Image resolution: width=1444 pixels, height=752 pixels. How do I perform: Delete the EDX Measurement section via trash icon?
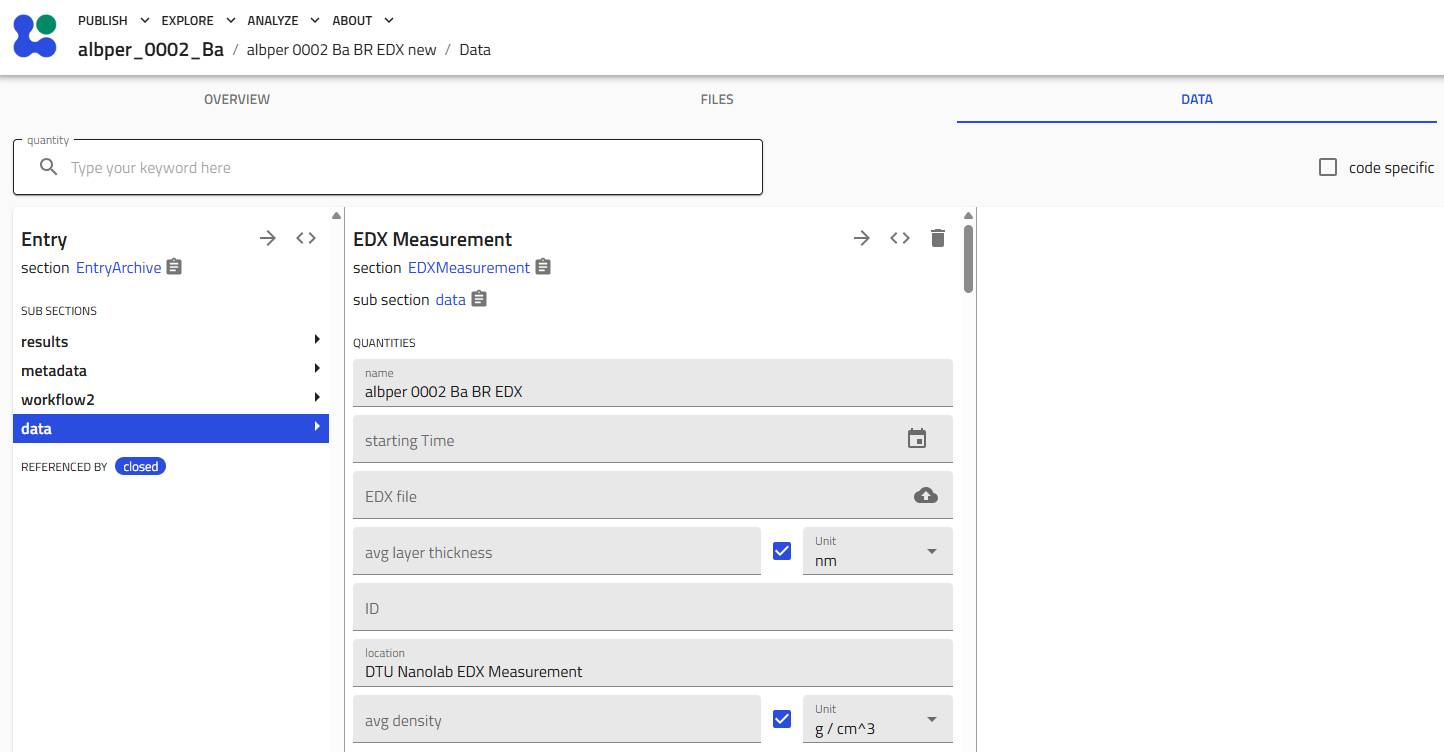click(x=937, y=238)
